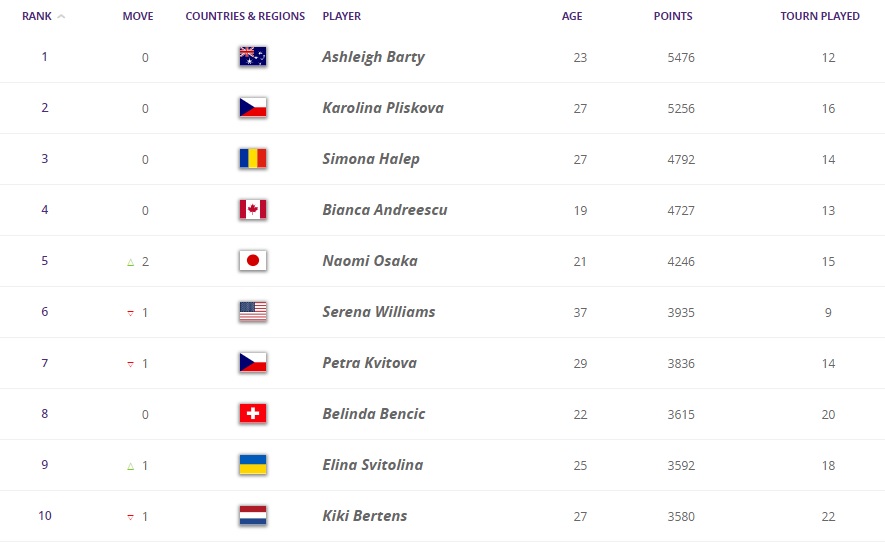Click the TOURN PLAYED column header
The height and width of the screenshot is (542, 885).
(820, 16)
